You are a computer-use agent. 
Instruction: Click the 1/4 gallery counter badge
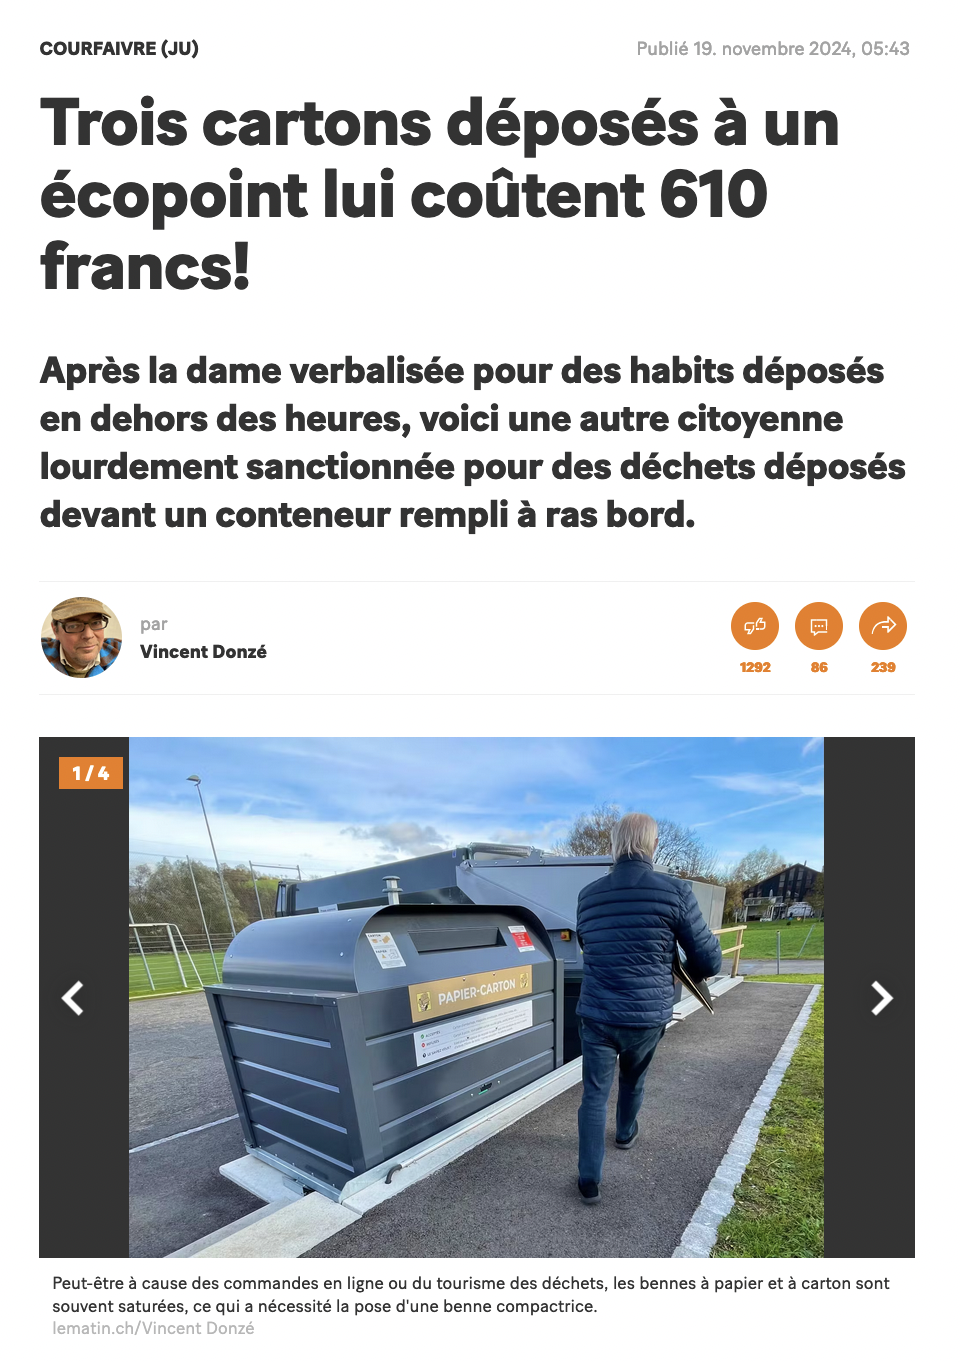click(91, 773)
